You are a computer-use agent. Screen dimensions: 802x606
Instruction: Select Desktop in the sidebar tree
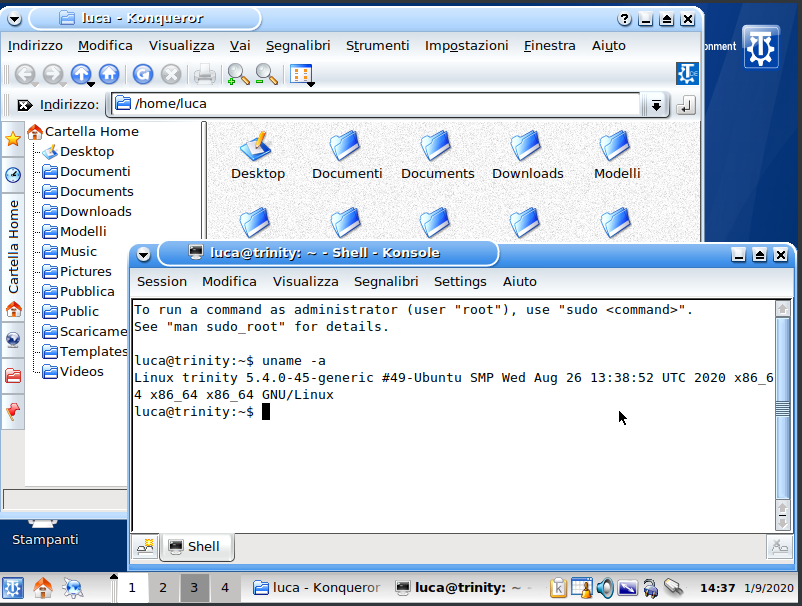point(78,151)
